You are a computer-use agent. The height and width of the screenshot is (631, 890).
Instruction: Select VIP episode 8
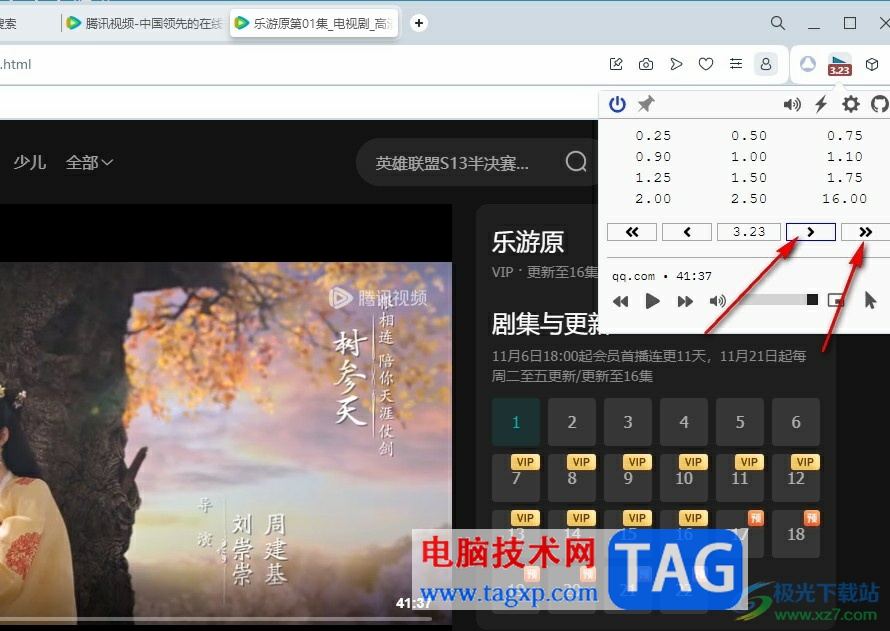572,478
